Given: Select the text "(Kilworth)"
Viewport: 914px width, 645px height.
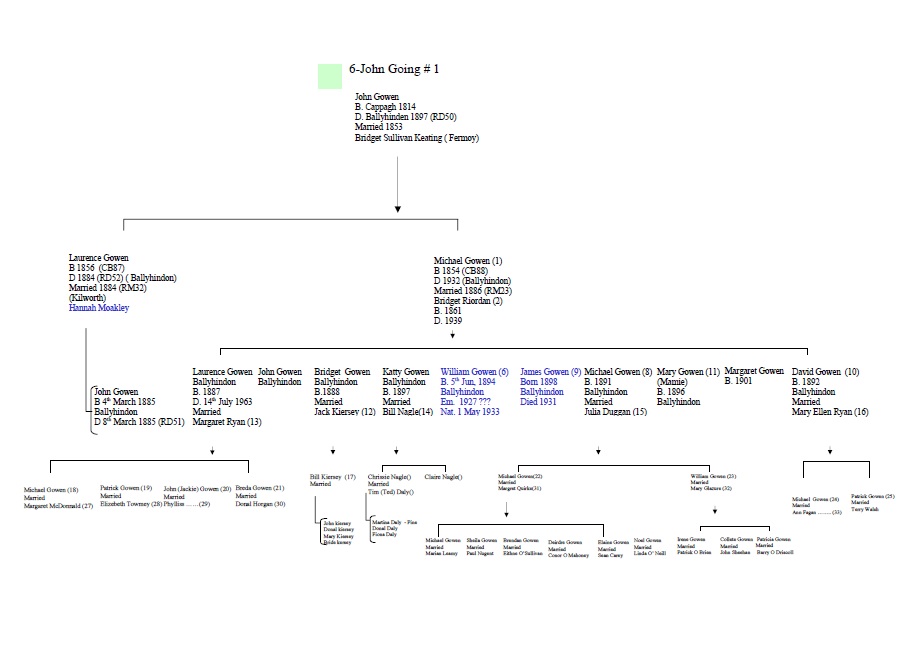Looking at the screenshot, I should click(87, 297).
